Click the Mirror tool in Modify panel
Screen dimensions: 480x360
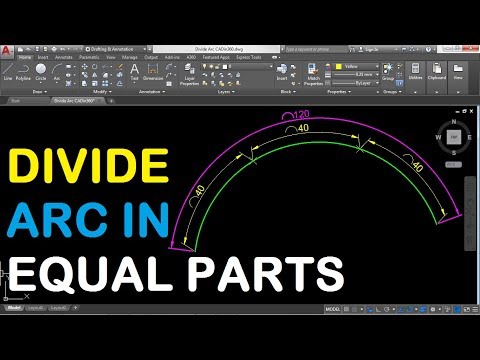point(95,75)
